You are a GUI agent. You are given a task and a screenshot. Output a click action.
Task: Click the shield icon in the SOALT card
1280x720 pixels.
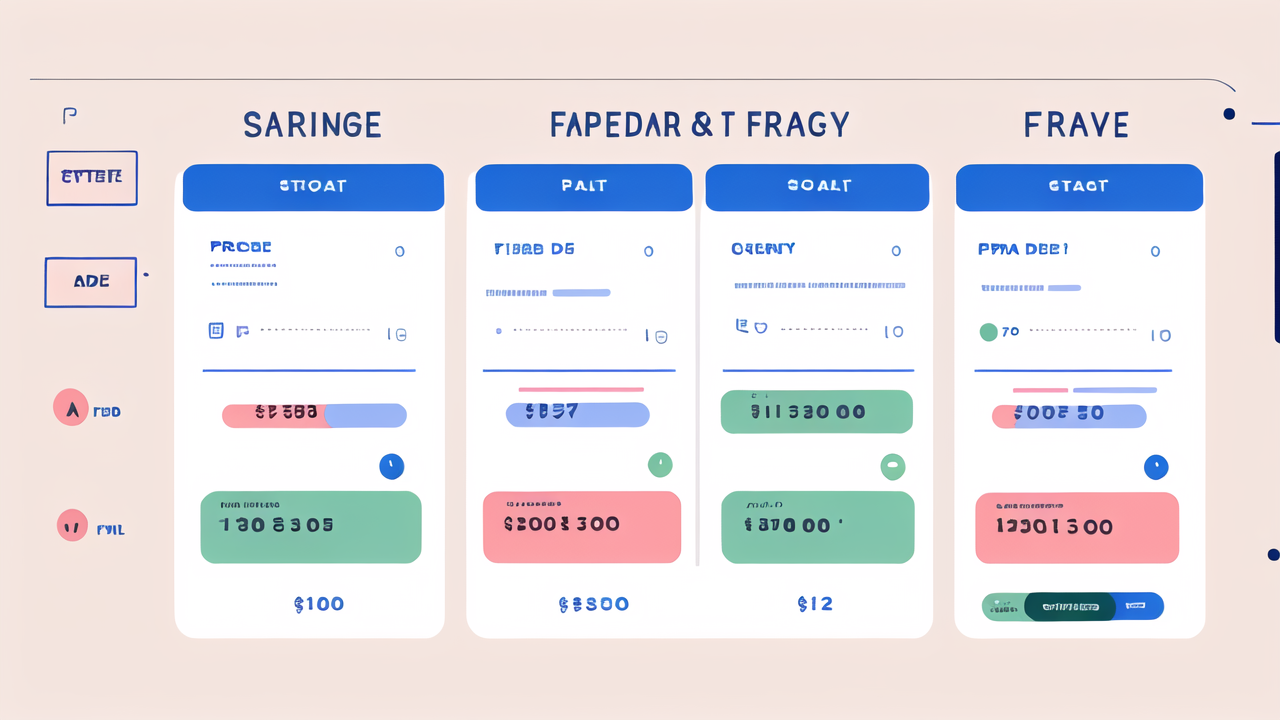click(759, 327)
